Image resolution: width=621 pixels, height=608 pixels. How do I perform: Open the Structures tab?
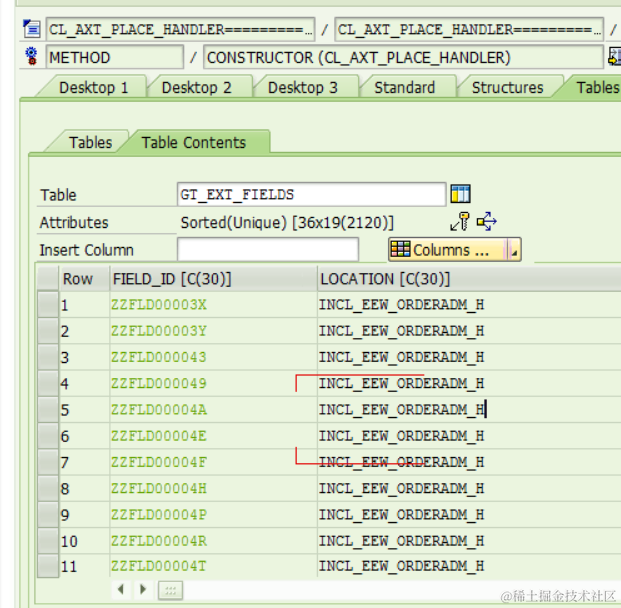click(507, 88)
